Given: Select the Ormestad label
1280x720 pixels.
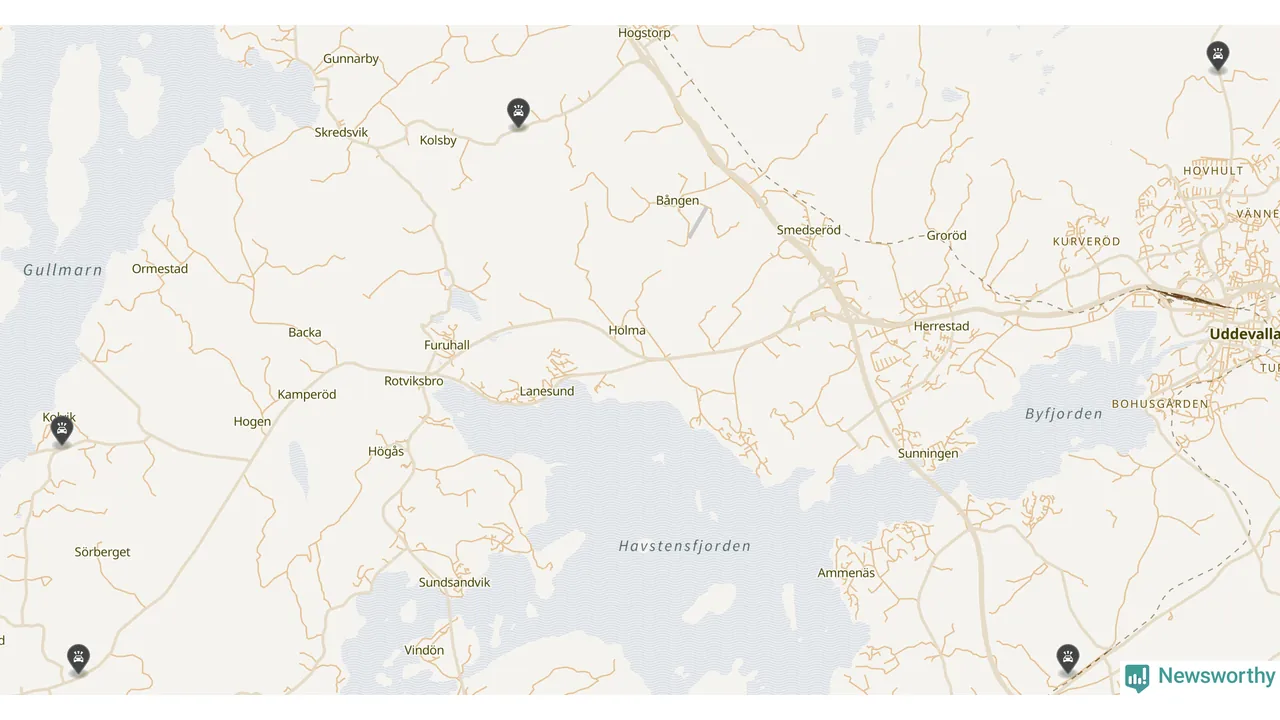Looking at the screenshot, I should click(160, 268).
